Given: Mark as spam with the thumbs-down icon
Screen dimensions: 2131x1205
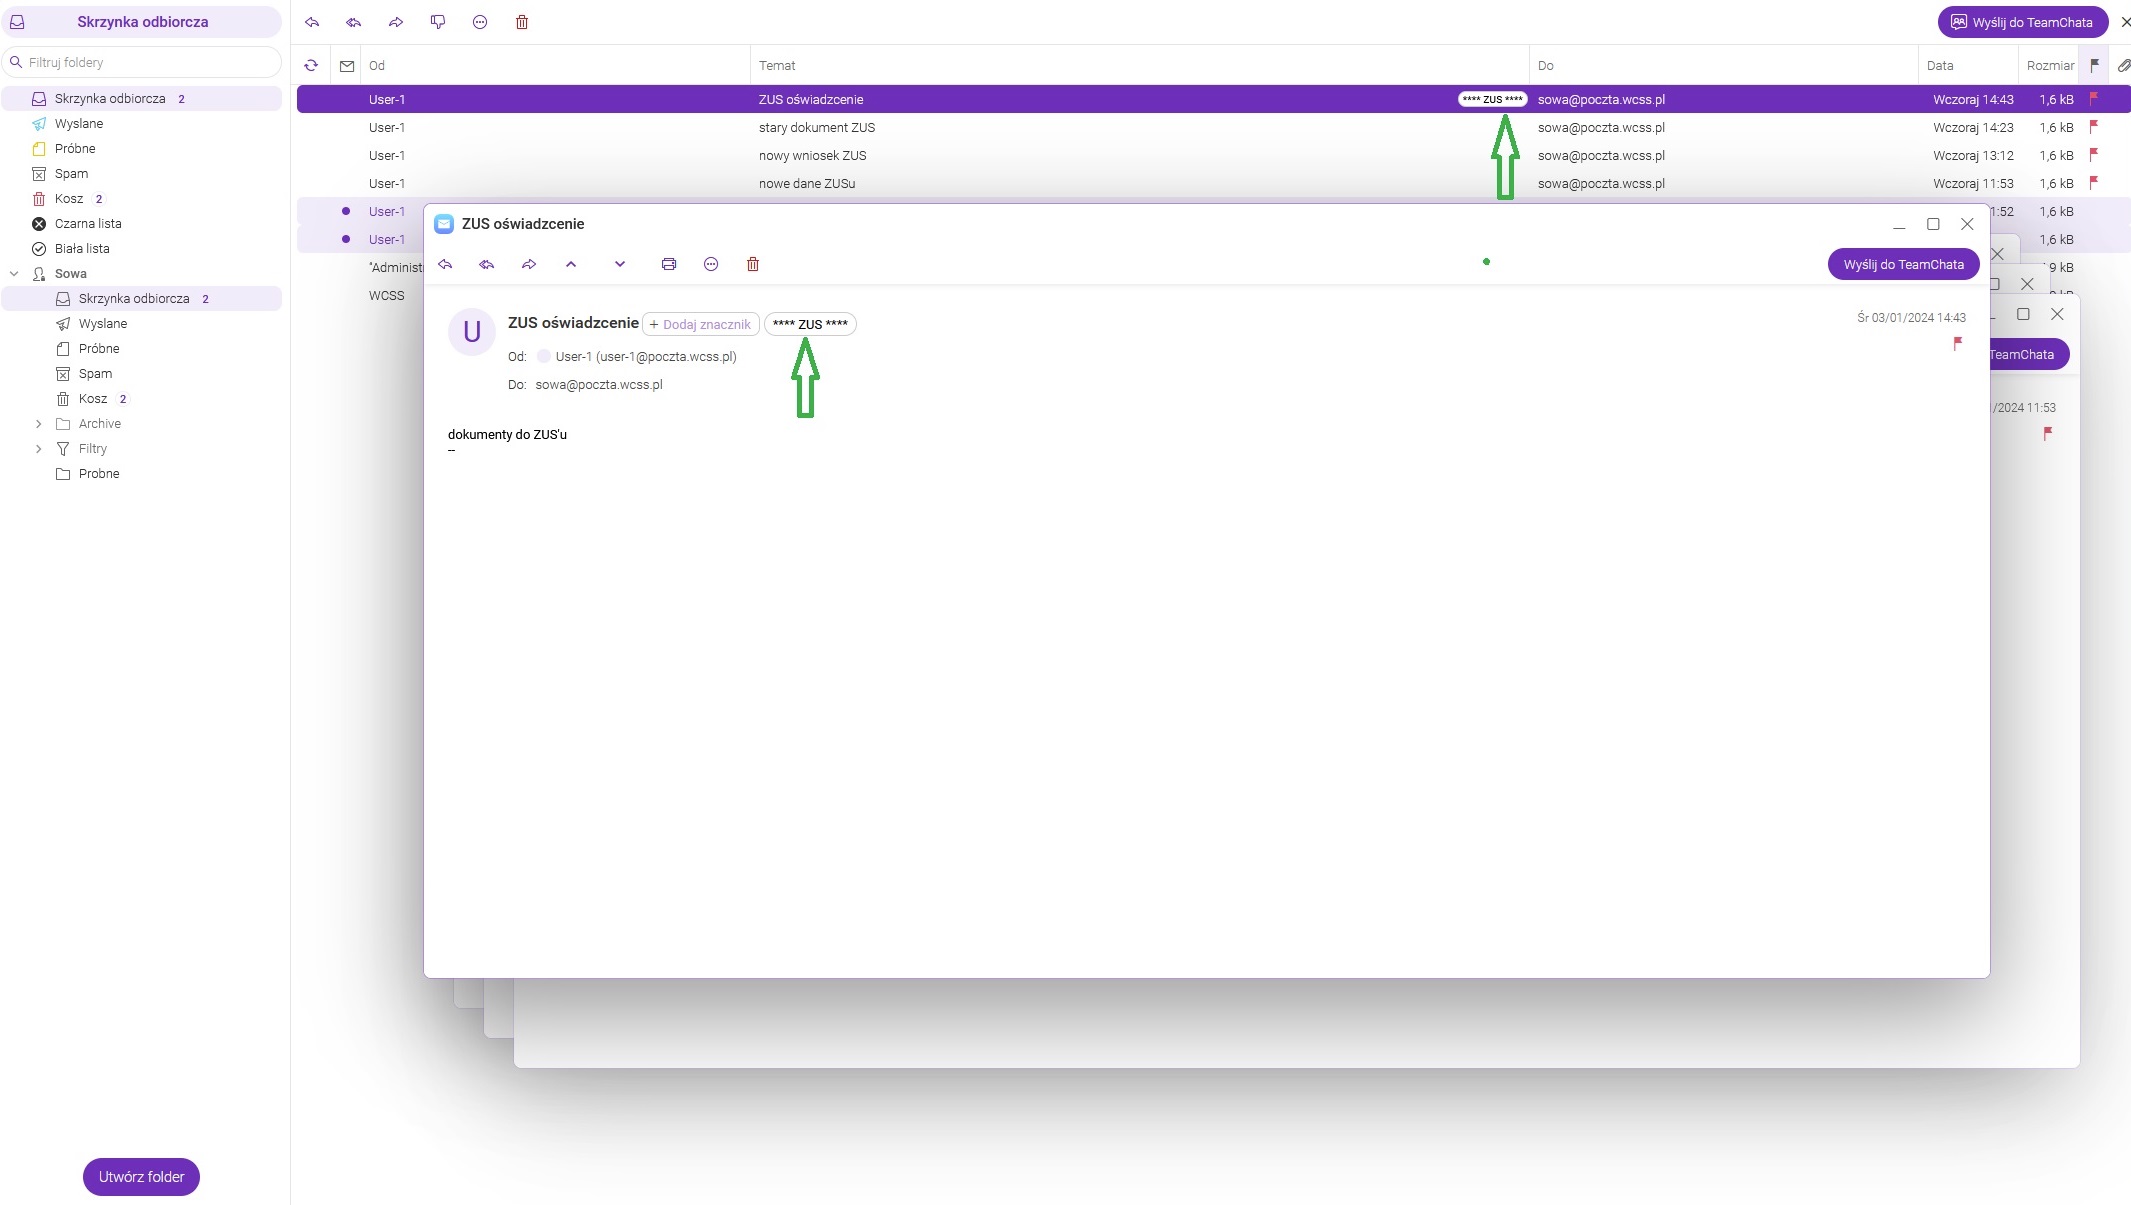Looking at the screenshot, I should 437,22.
